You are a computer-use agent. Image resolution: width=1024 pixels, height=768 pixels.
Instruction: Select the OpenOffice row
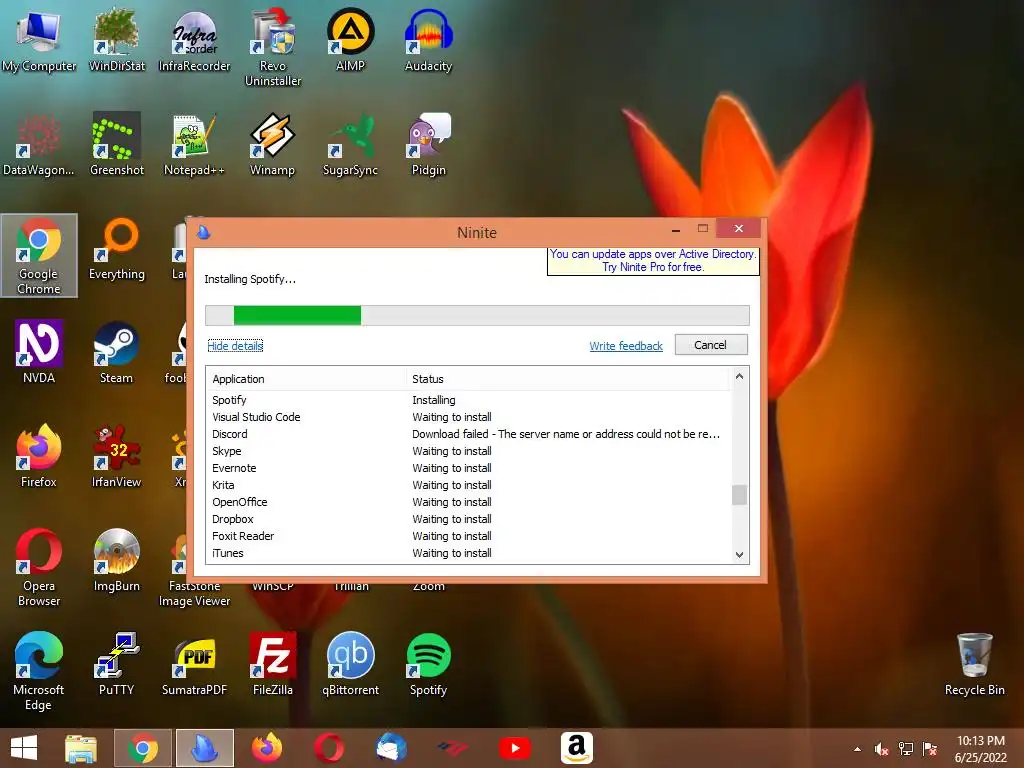tap(468, 502)
